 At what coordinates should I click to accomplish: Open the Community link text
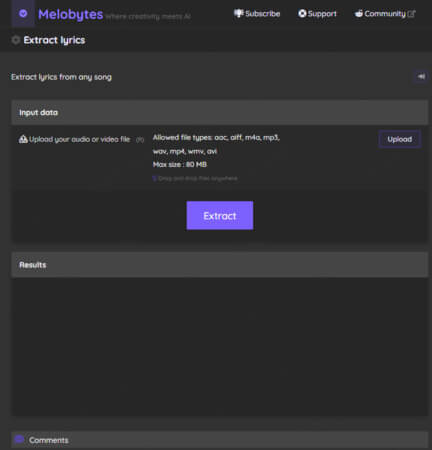click(385, 14)
